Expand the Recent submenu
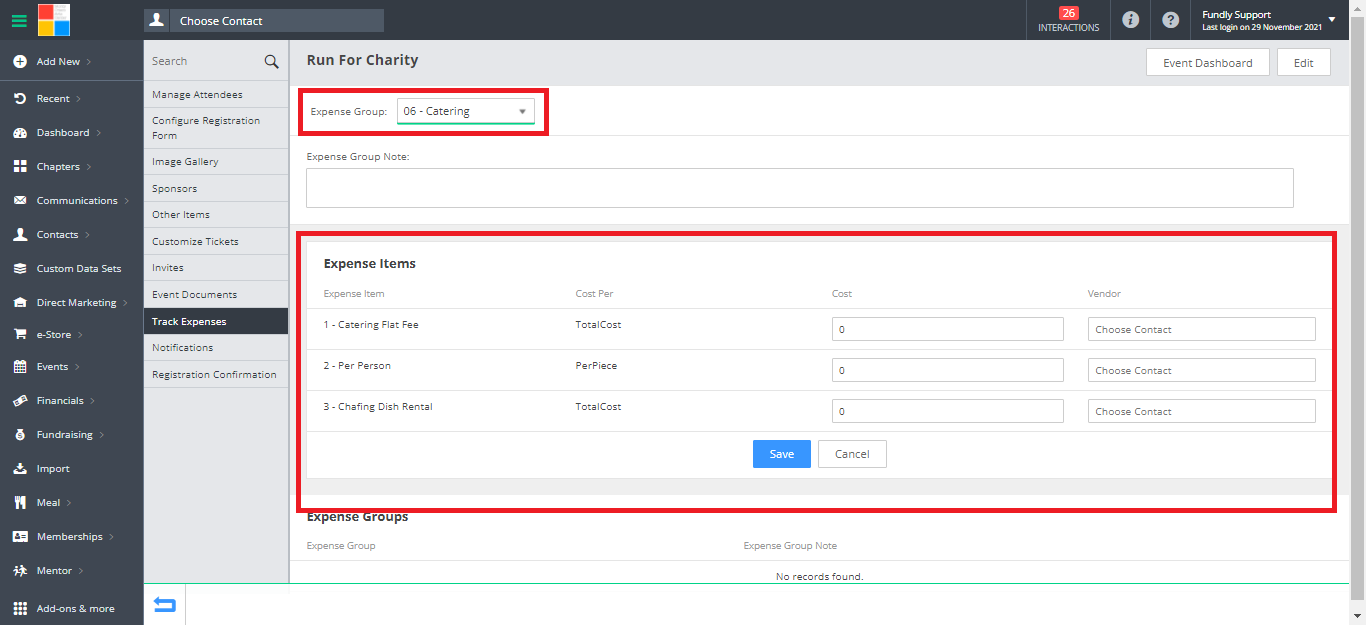Screen dimensions: 1370x625 (x=78, y=99)
